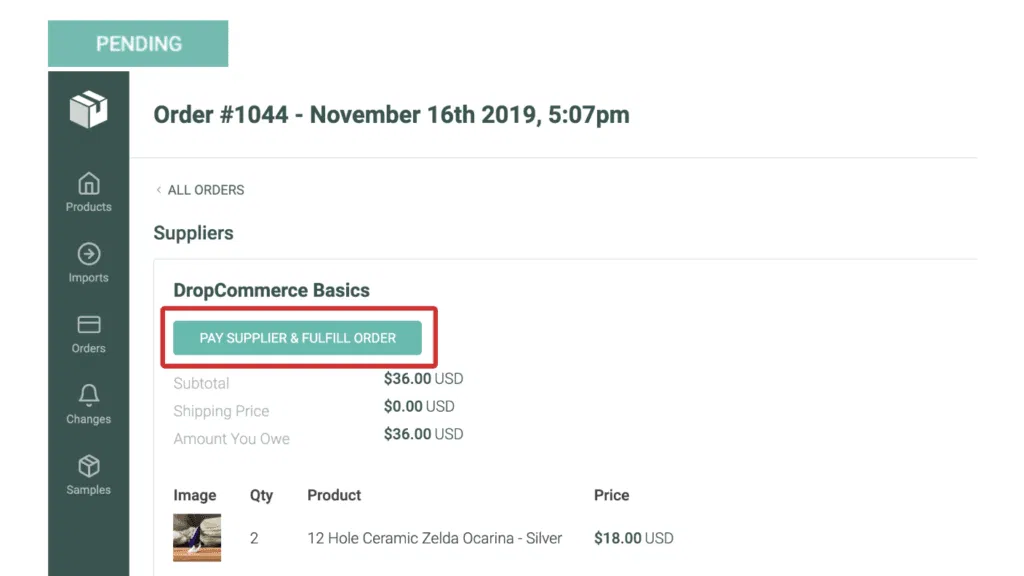Open the Samples section in the sidebar
1024x576 pixels.
tap(88, 473)
